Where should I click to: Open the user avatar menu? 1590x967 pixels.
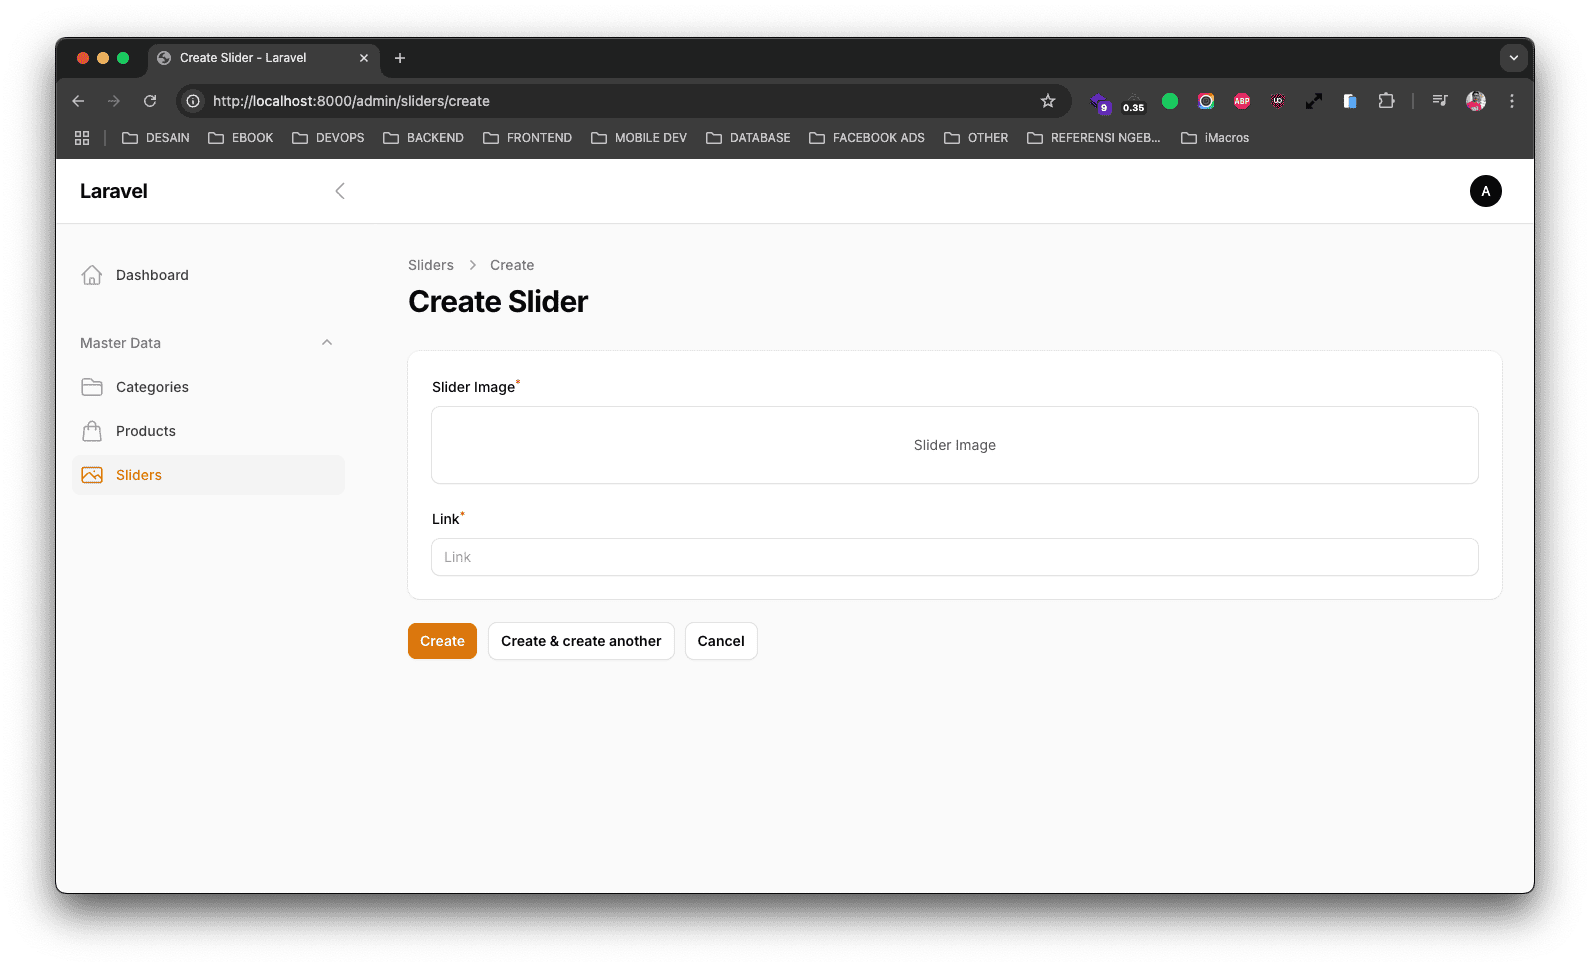1485,191
